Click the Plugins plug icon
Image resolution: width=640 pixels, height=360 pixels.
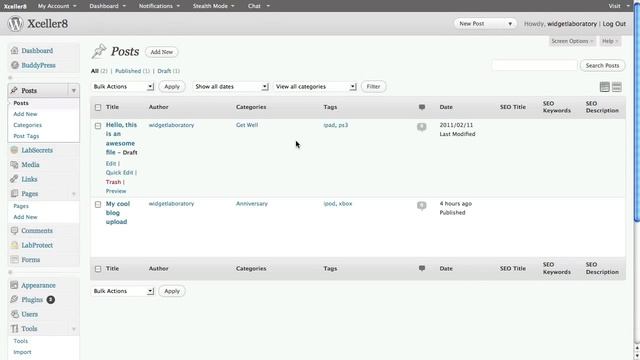tap(14, 300)
